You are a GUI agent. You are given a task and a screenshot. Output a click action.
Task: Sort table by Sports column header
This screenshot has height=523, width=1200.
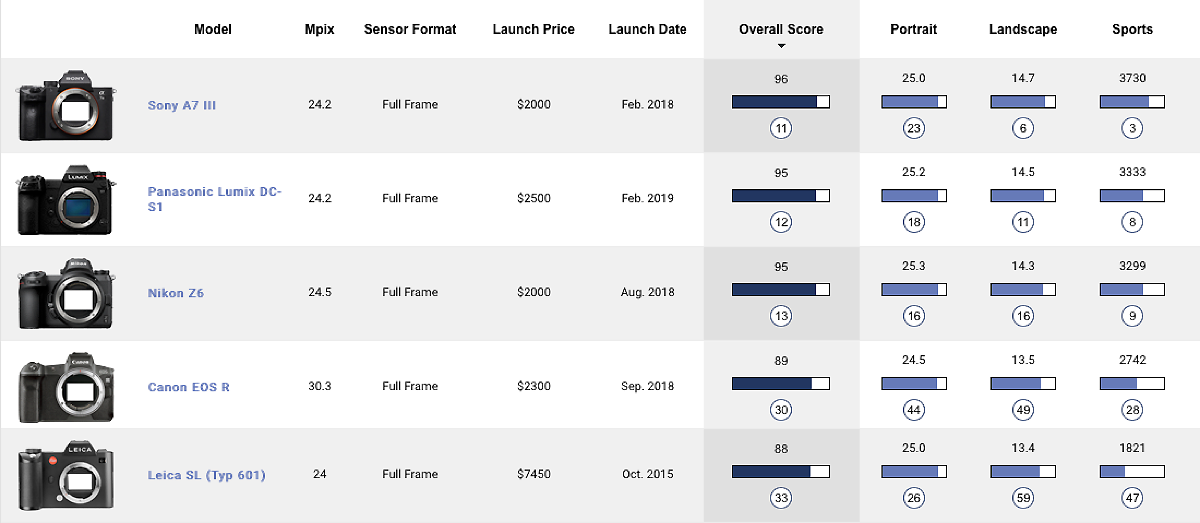[1132, 29]
